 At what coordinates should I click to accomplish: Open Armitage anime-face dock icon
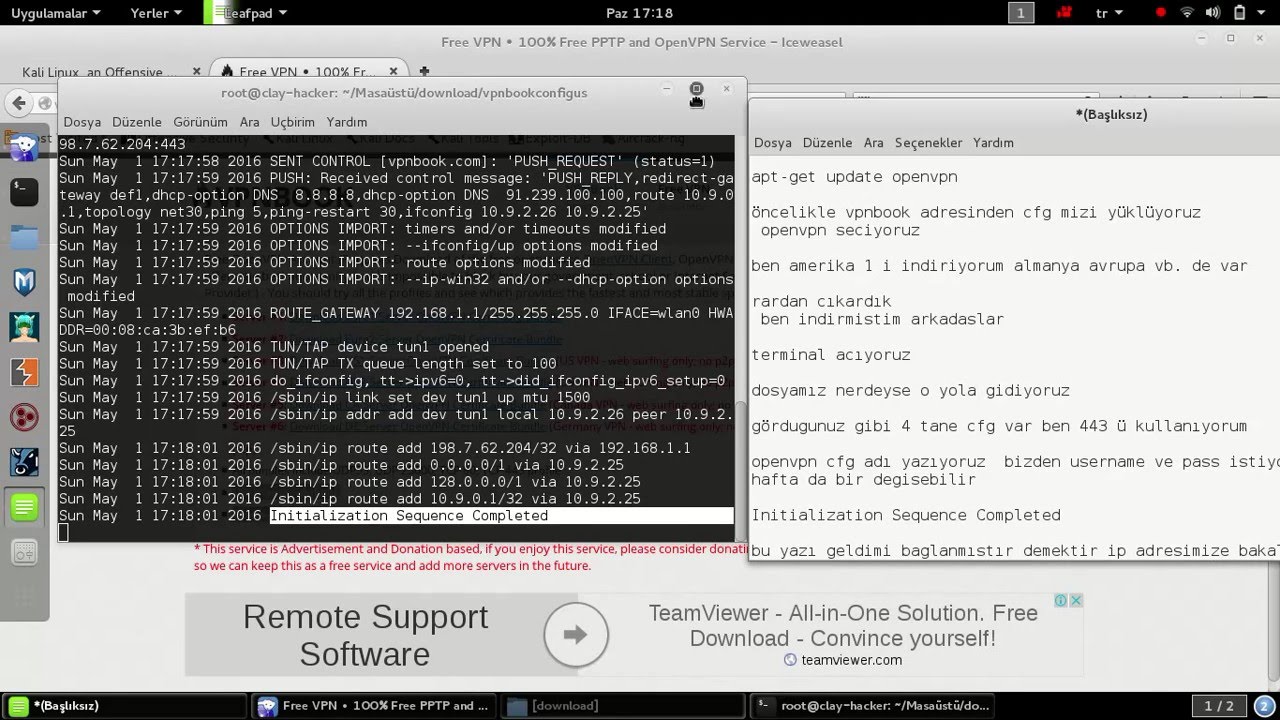click(x=23, y=327)
